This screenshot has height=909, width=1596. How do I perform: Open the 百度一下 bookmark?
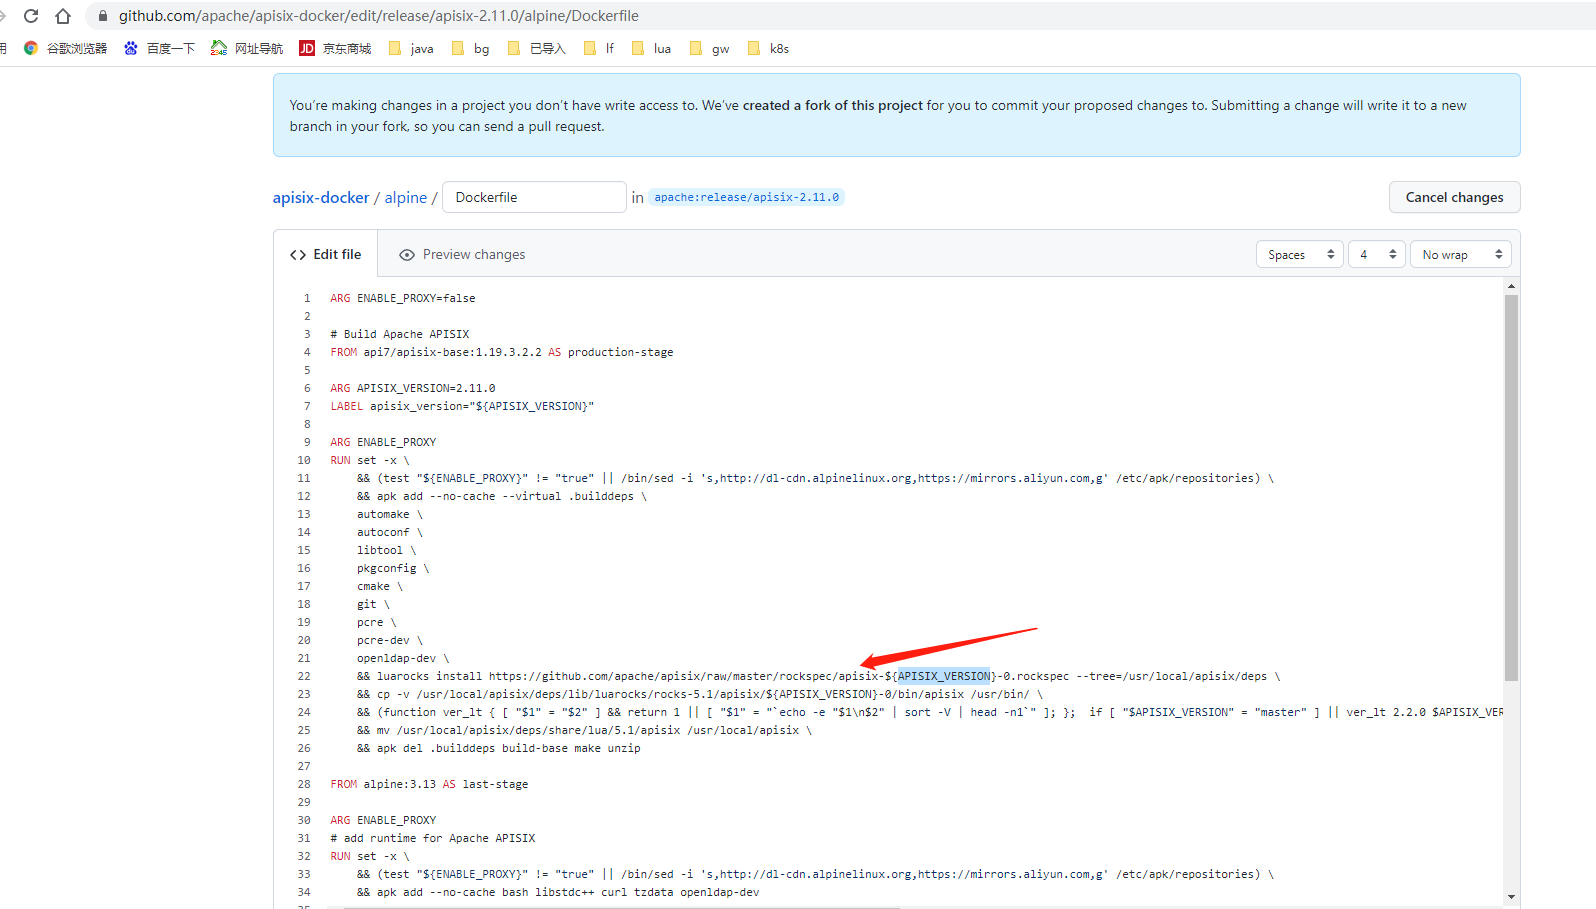tap(159, 48)
